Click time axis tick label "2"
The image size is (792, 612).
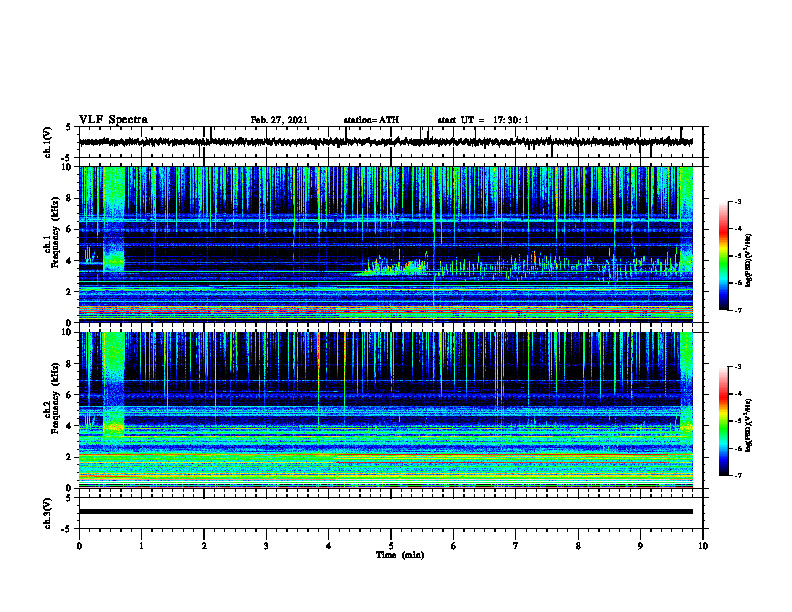(204, 546)
